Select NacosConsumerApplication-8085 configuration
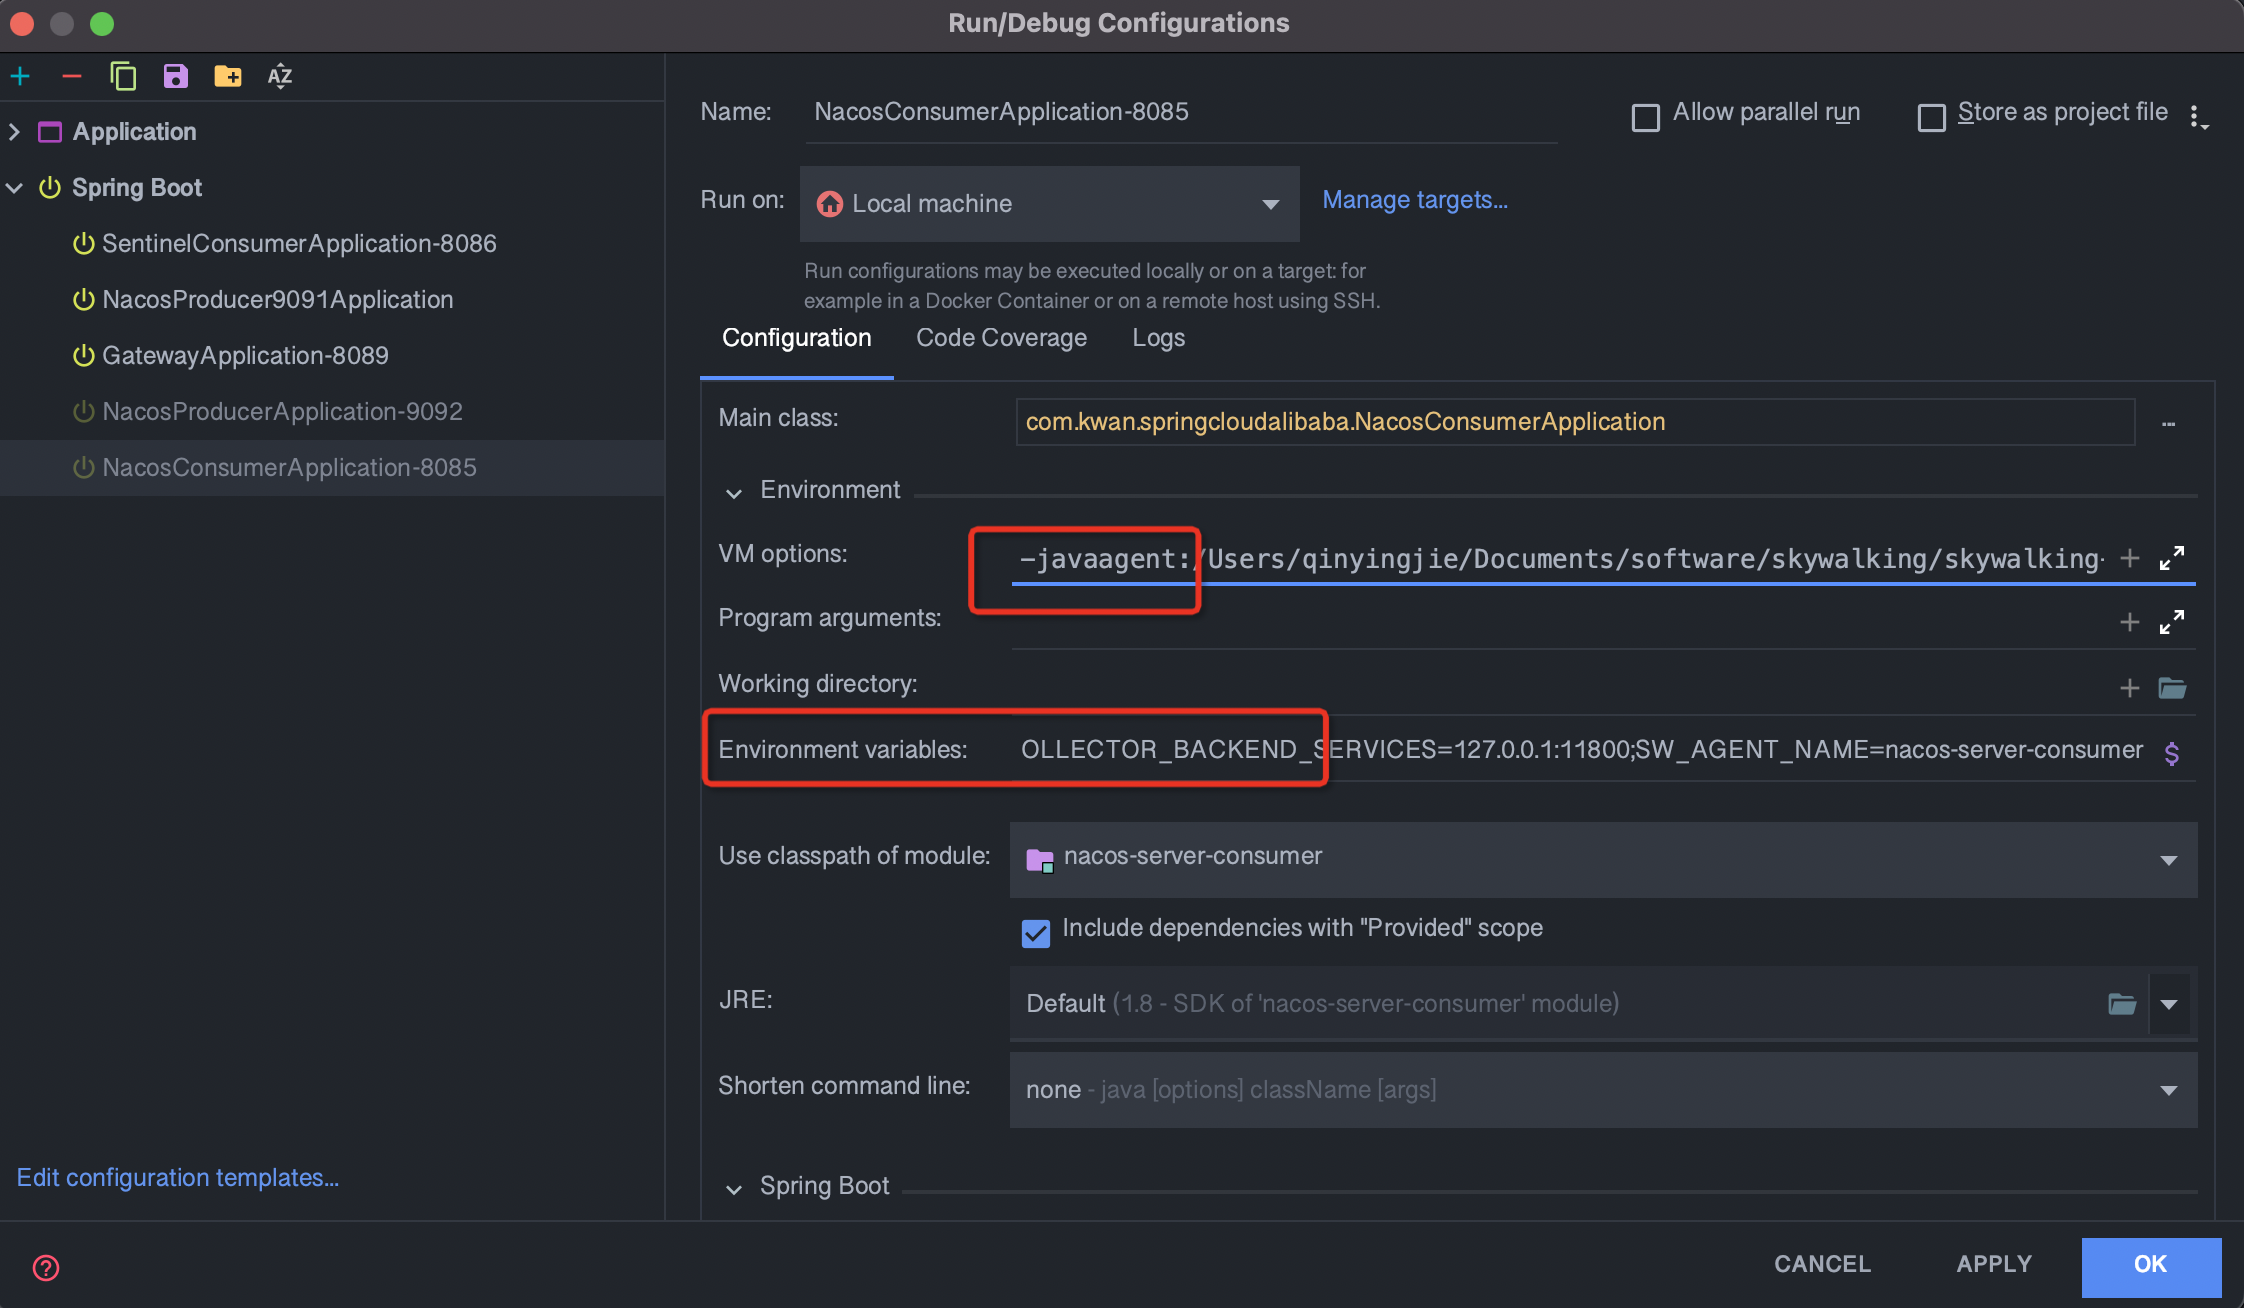The height and width of the screenshot is (1308, 2244). pos(332,468)
